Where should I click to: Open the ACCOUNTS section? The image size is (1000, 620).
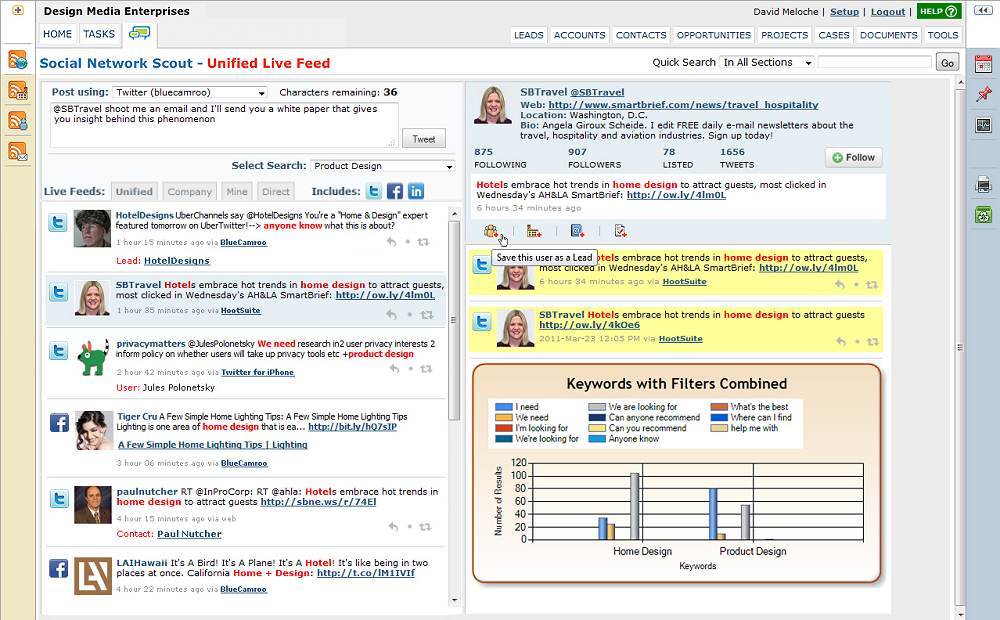580,35
